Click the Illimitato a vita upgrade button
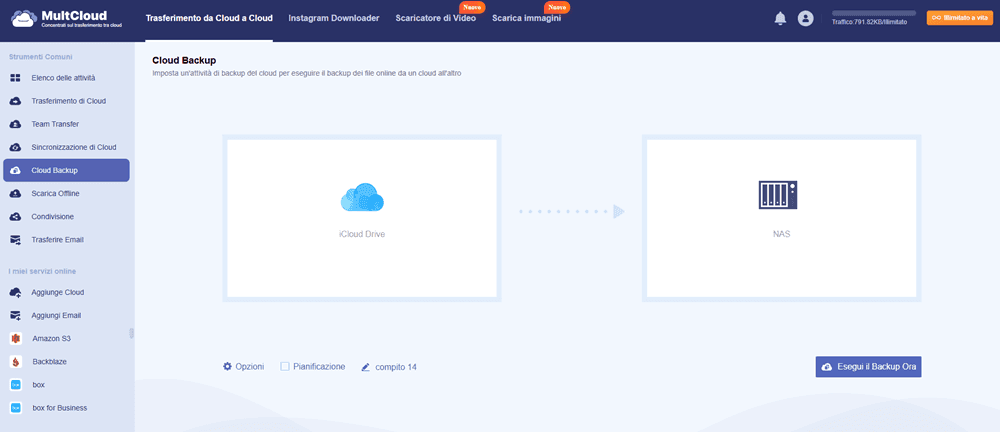1000x432 pixels. pyautogui.click(x=960, y=18)
